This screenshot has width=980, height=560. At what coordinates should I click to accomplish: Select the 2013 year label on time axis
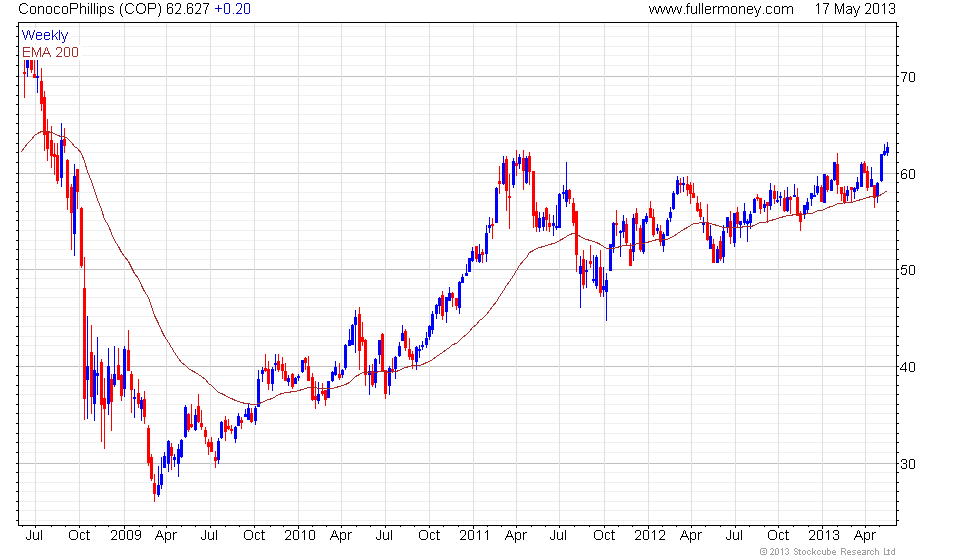click(824, 536)
